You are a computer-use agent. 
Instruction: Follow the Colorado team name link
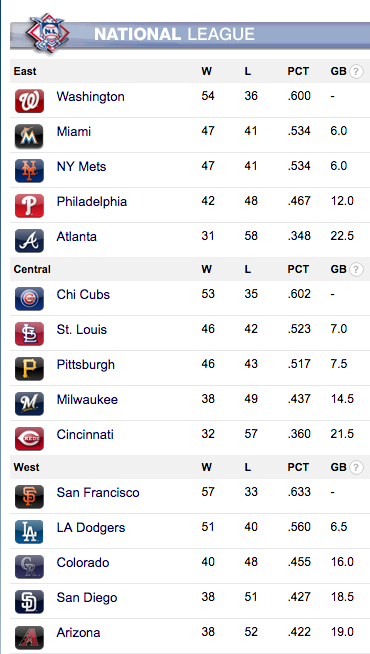tap(83, 563)
